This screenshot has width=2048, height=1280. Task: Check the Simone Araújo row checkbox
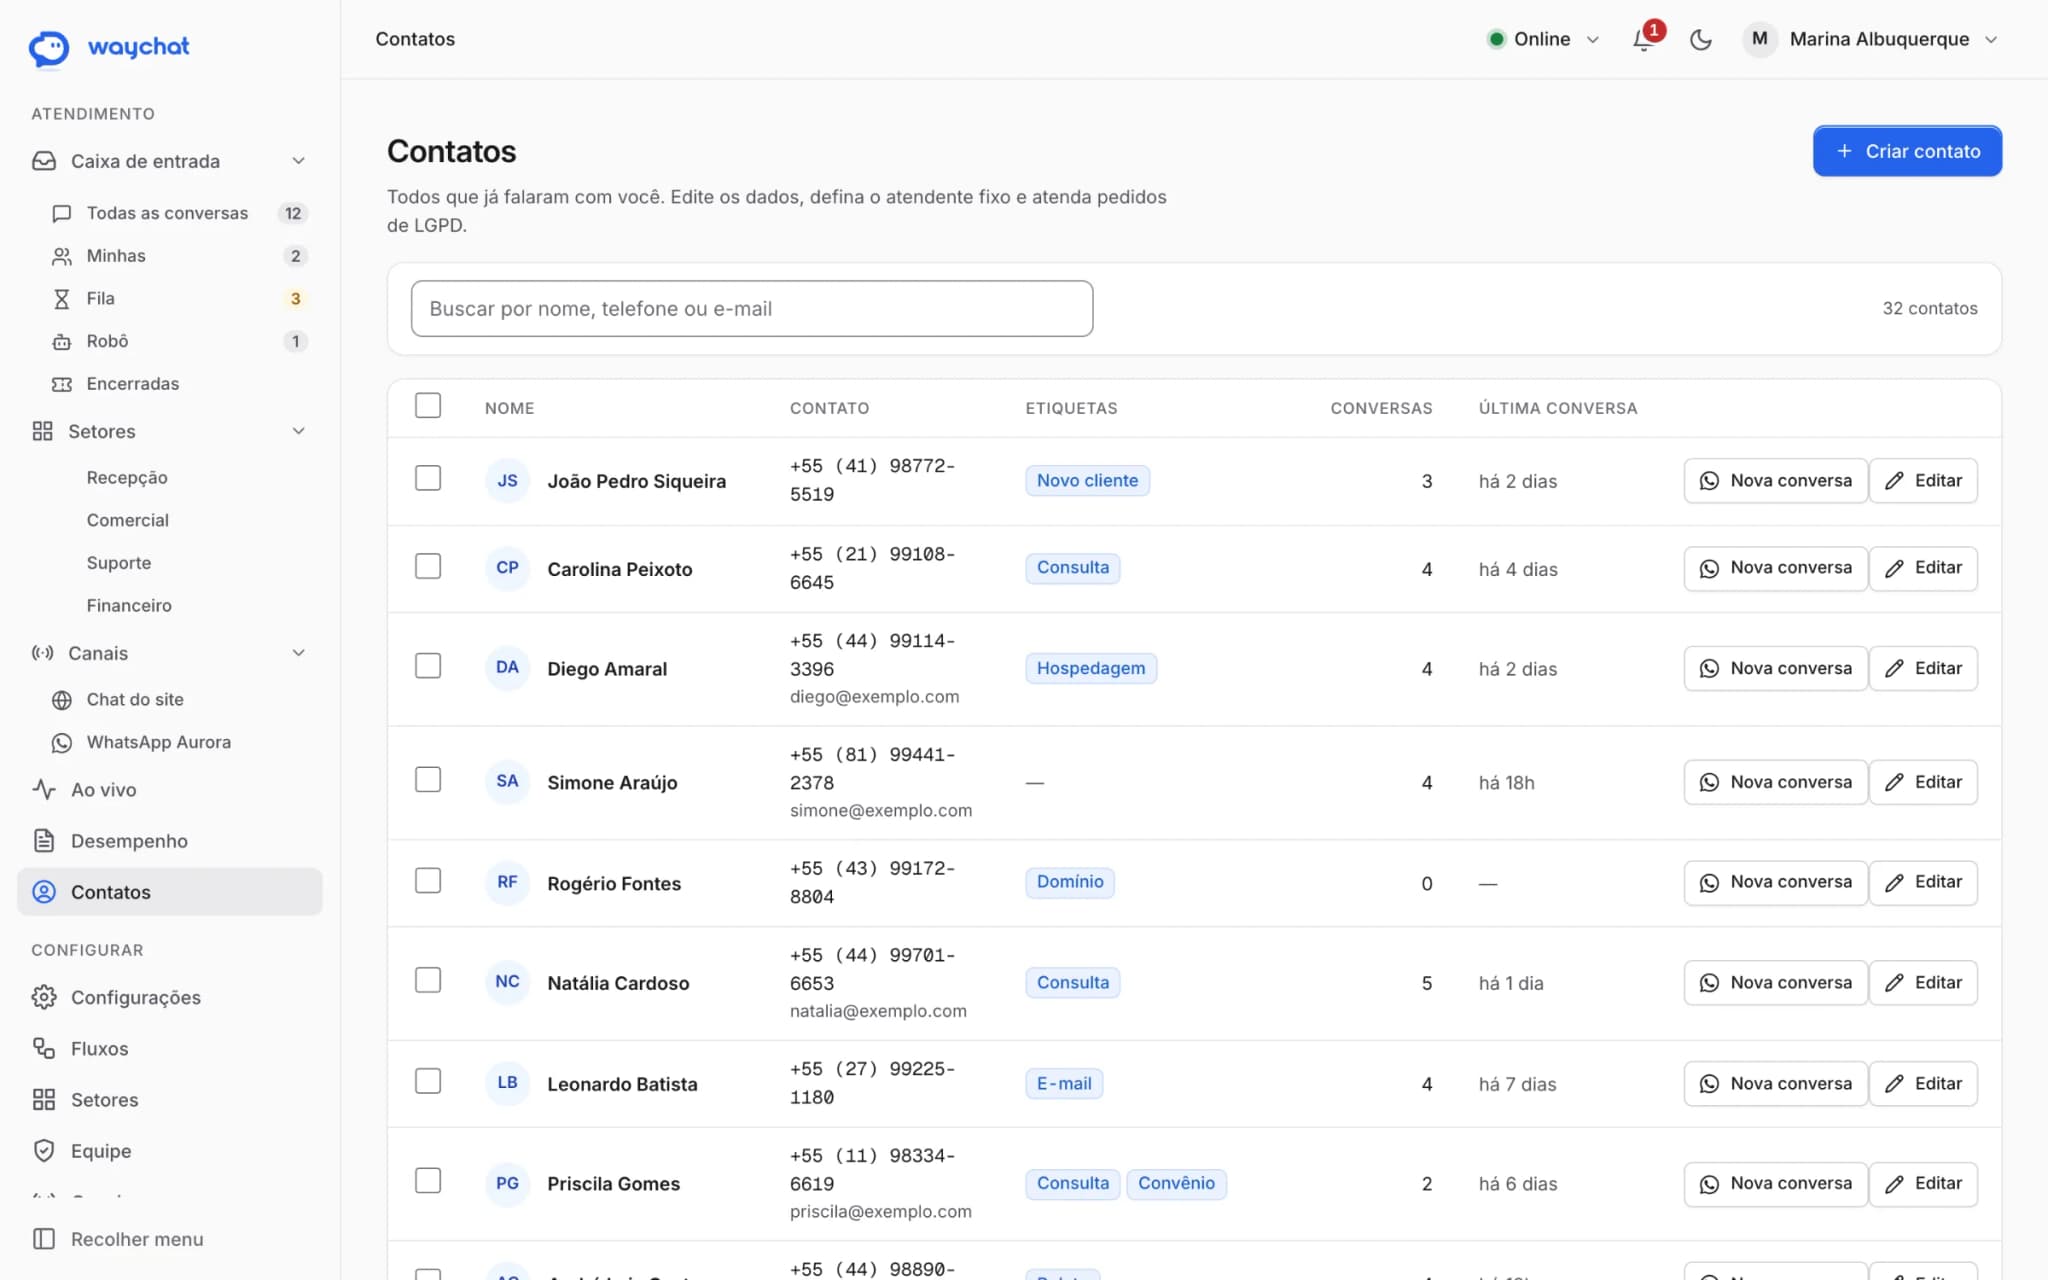coord(428,779)
